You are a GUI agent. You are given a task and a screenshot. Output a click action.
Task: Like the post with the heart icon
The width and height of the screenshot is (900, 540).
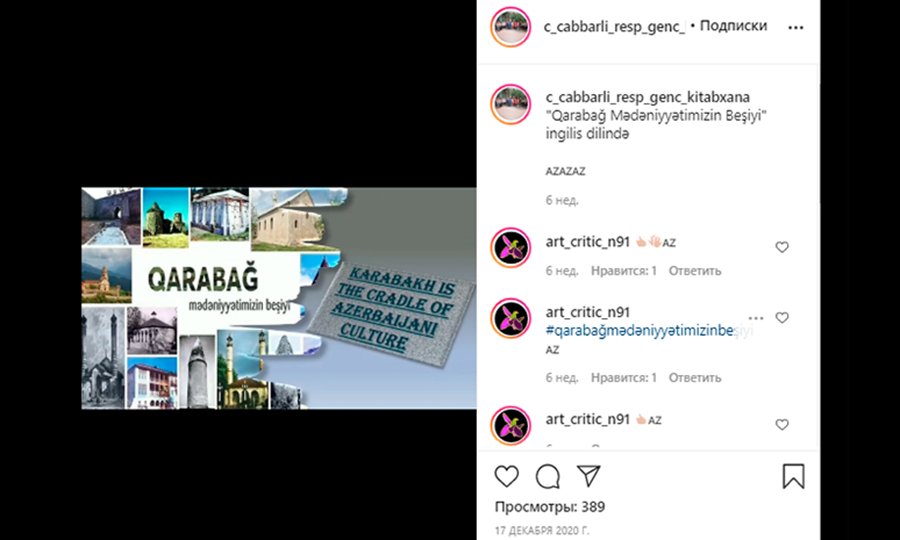(506, 476)
